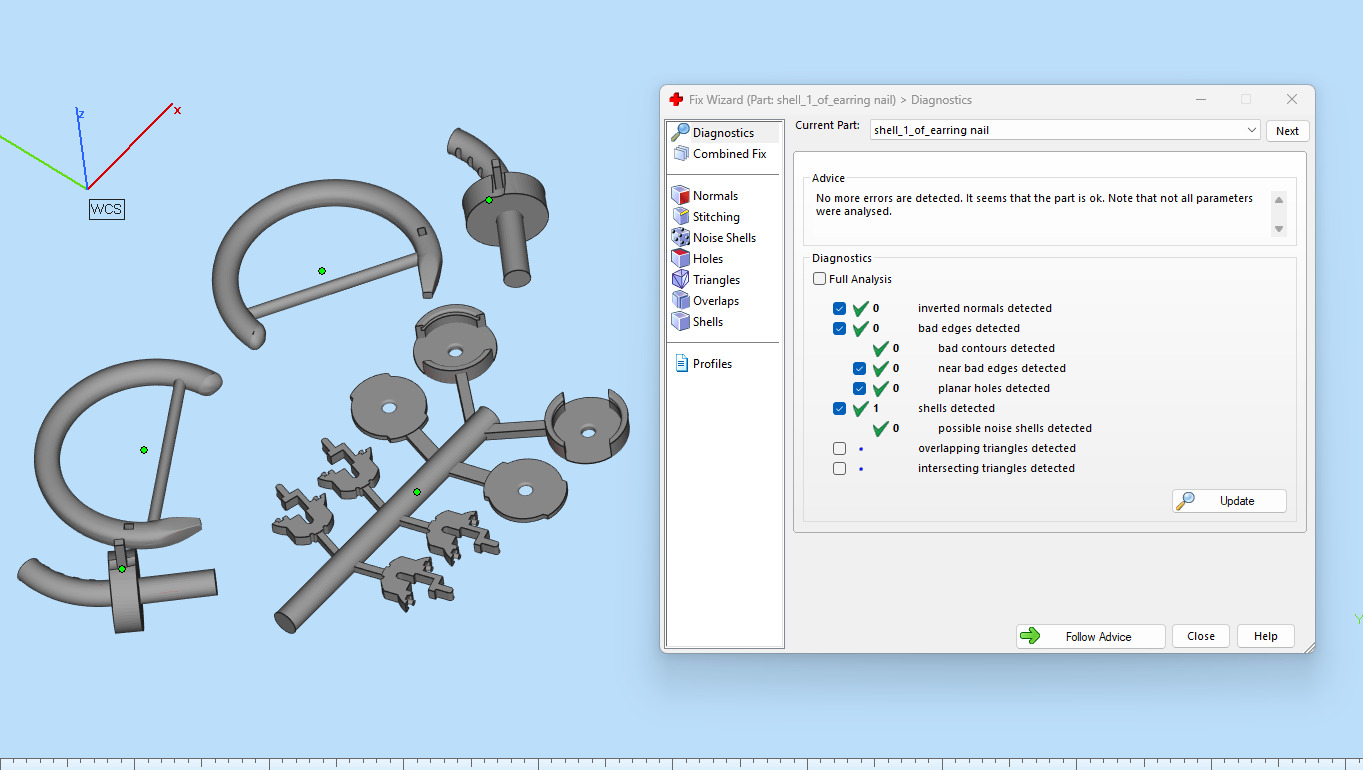Click the 'possible noise shells detected' row
Screen dimensions: 1363x770
1015,428
